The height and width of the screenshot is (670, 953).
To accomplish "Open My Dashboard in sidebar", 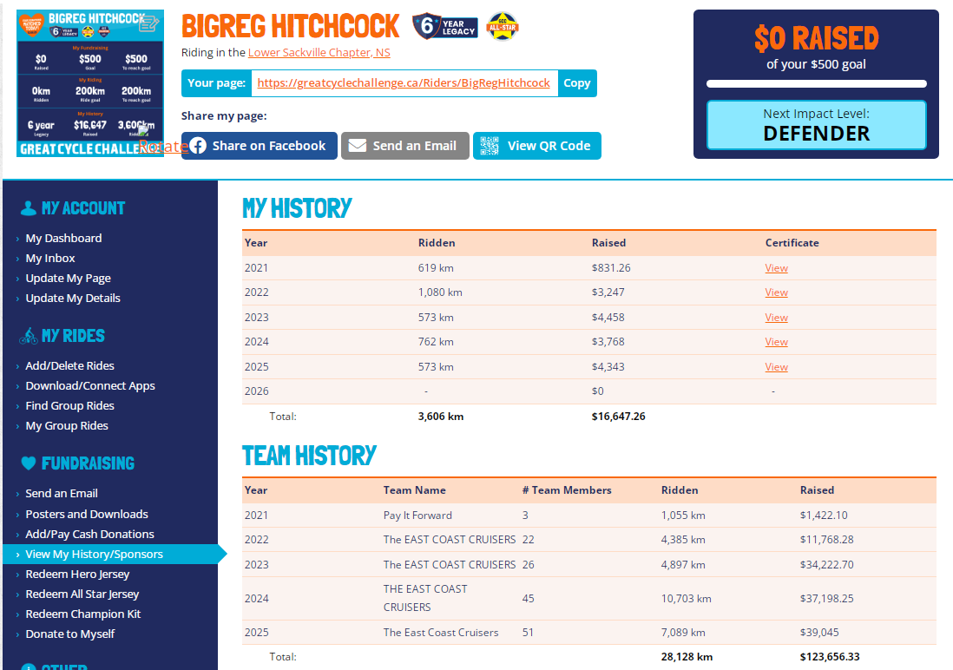I will pos(63,238).
